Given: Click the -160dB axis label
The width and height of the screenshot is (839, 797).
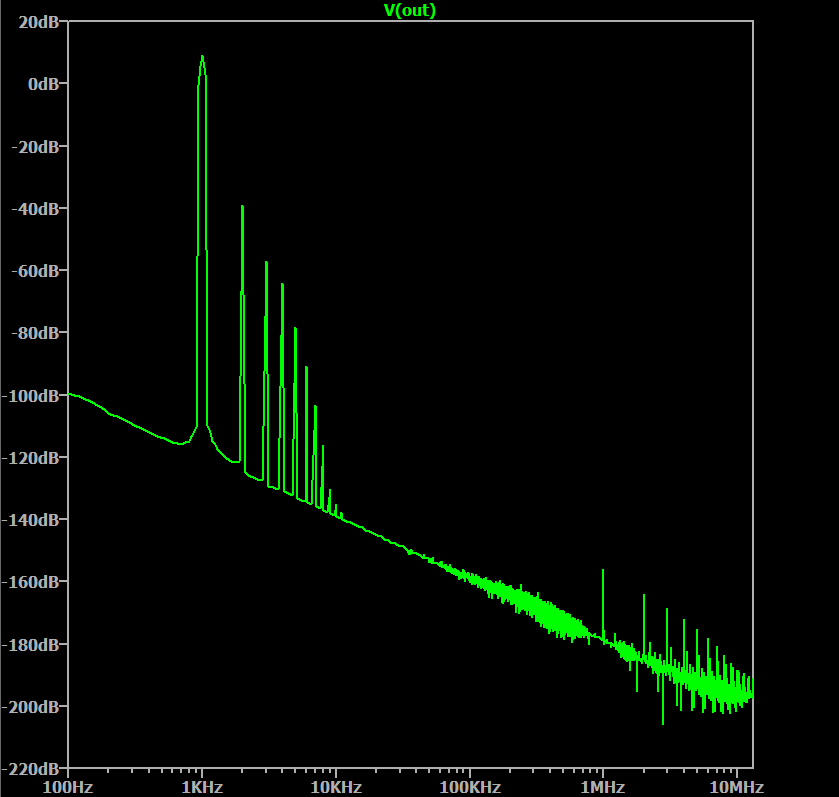Looking at the screenshot, I should coord(30,583).
